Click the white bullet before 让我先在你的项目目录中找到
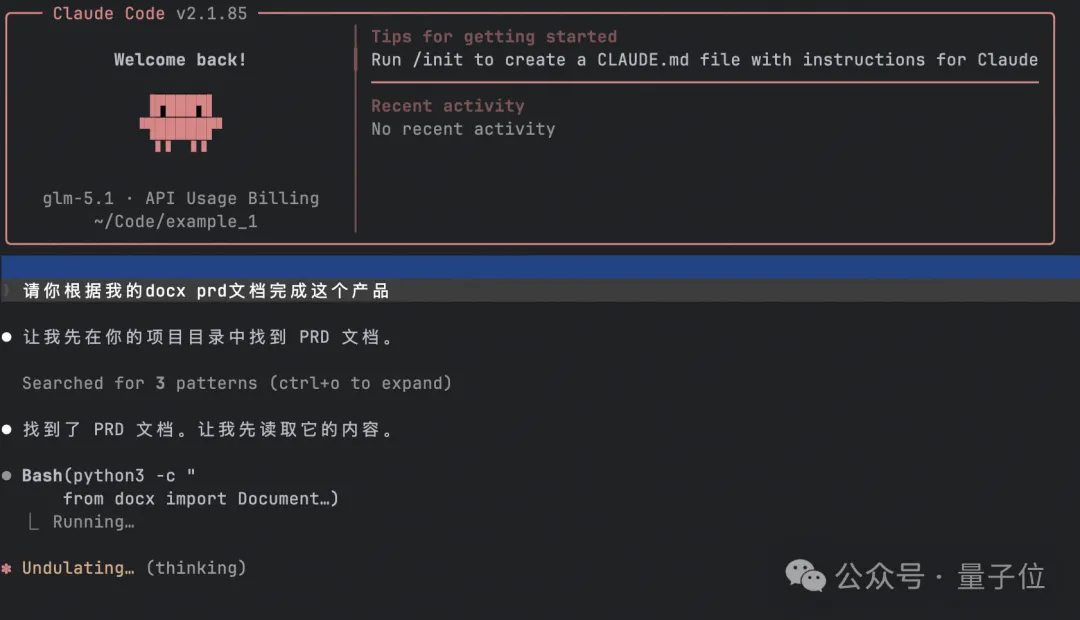The height and width of the screenshot is (620, 1080). point(7,338)
